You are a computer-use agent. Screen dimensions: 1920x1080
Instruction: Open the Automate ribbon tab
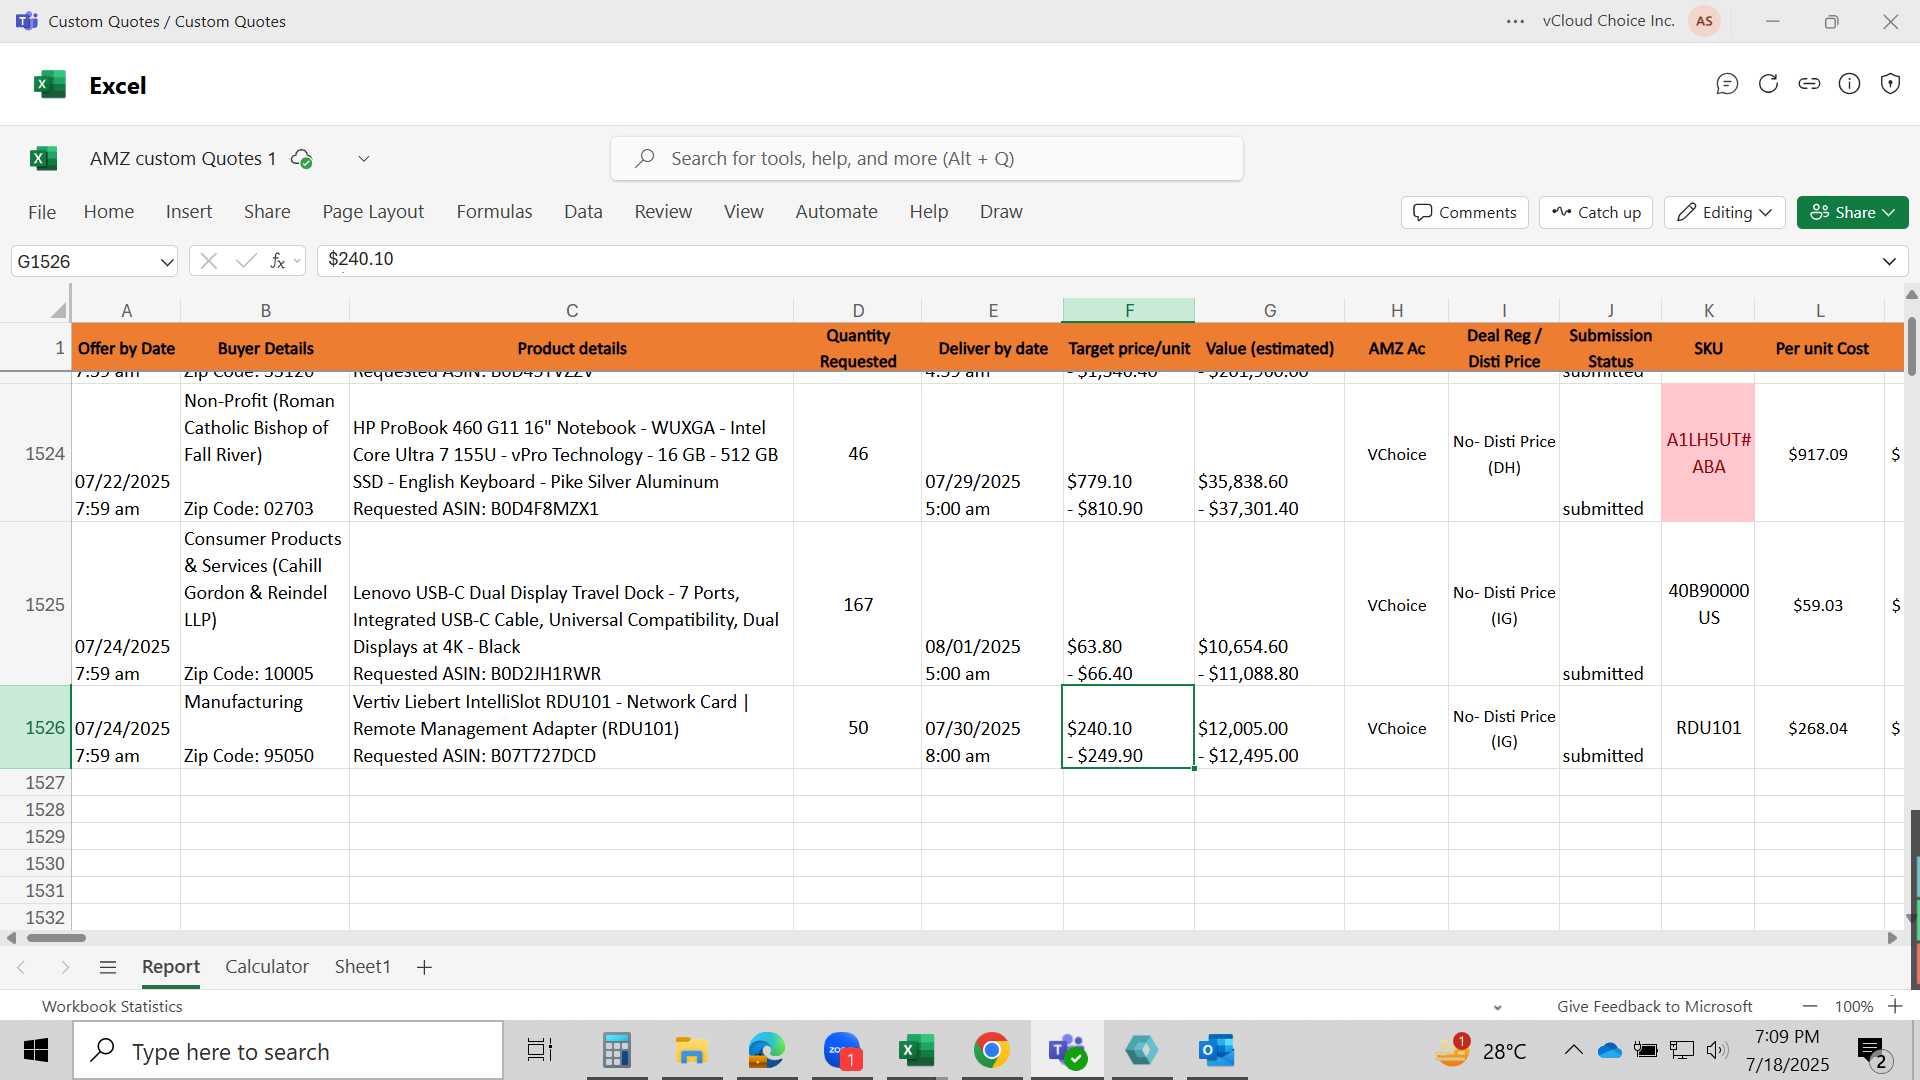click(836, 212)
